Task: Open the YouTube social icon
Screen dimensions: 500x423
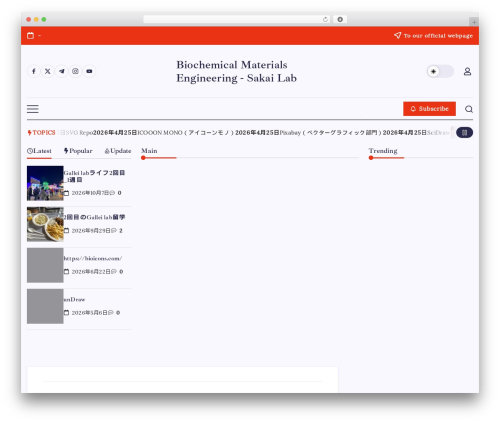Action: pyautogui.click(x=89, y=71)
